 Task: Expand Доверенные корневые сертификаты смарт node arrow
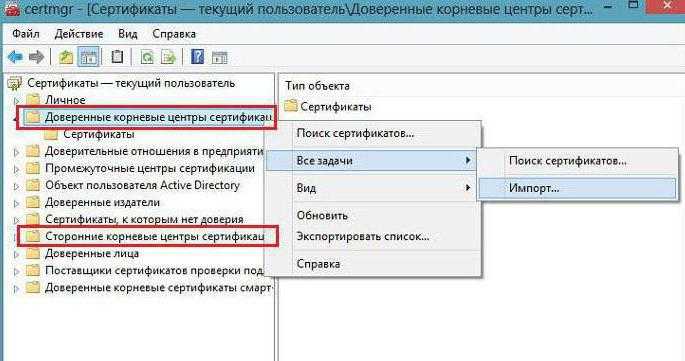tap(17, 288)
